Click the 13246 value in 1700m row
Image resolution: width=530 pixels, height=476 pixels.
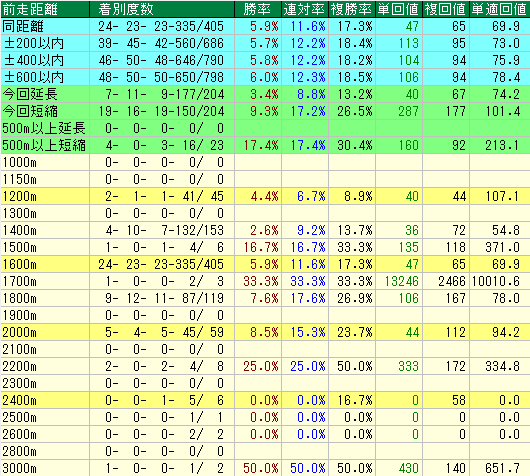[402, 281]
